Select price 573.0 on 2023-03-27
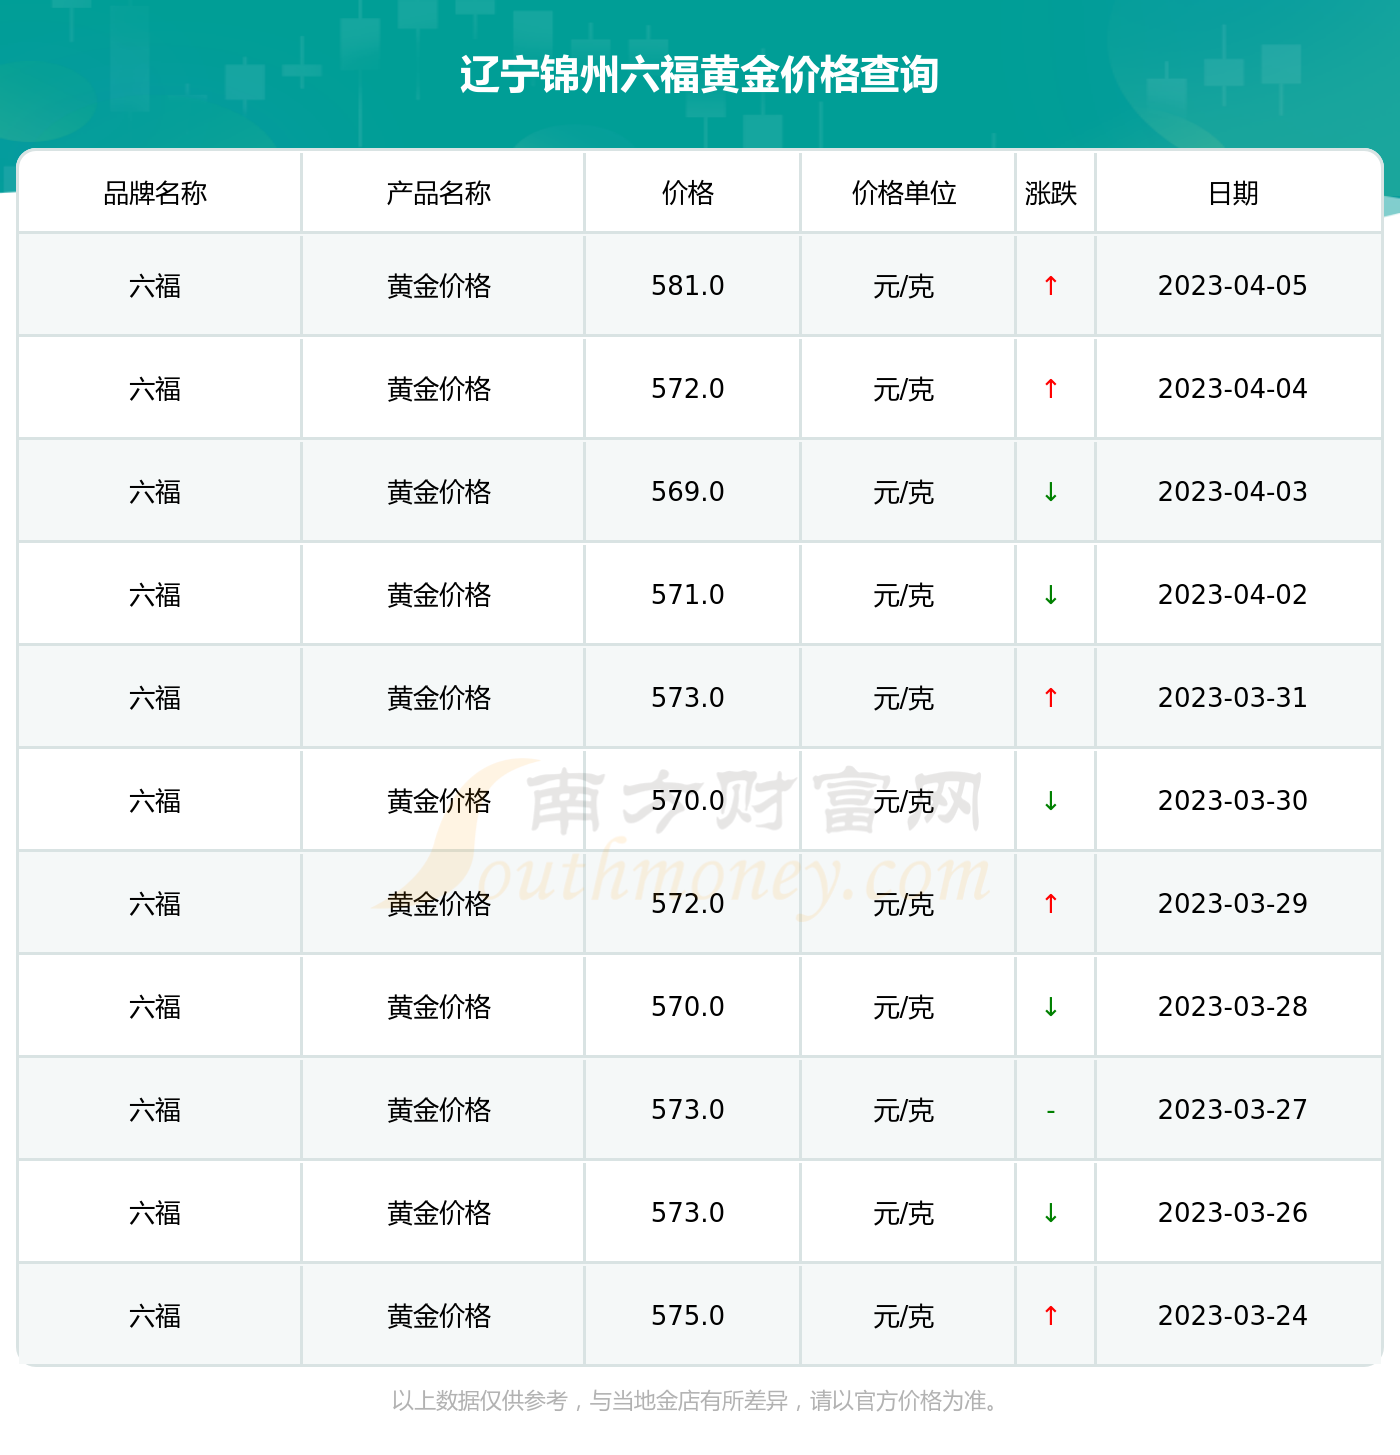 (688, 1110)
